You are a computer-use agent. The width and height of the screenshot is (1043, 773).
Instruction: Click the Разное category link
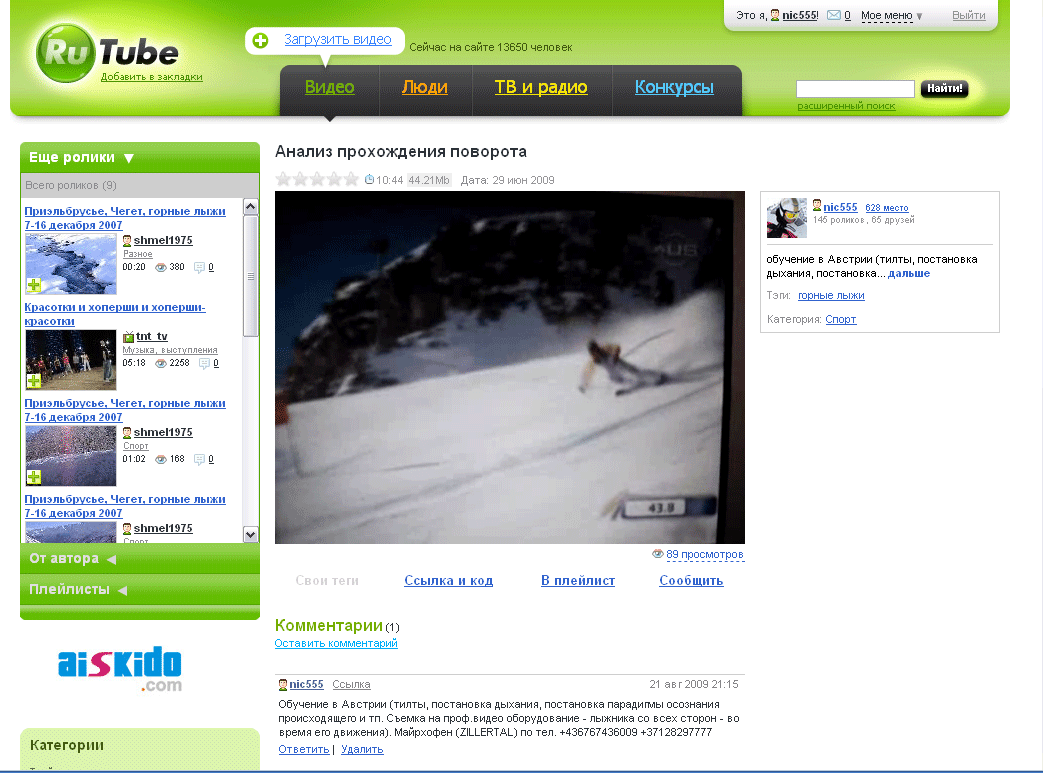(138, 254)
